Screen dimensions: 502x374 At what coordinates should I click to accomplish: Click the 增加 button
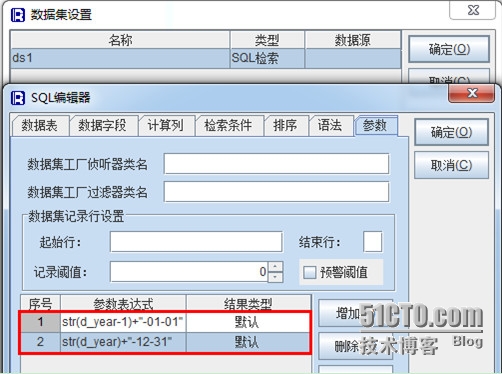355,314
